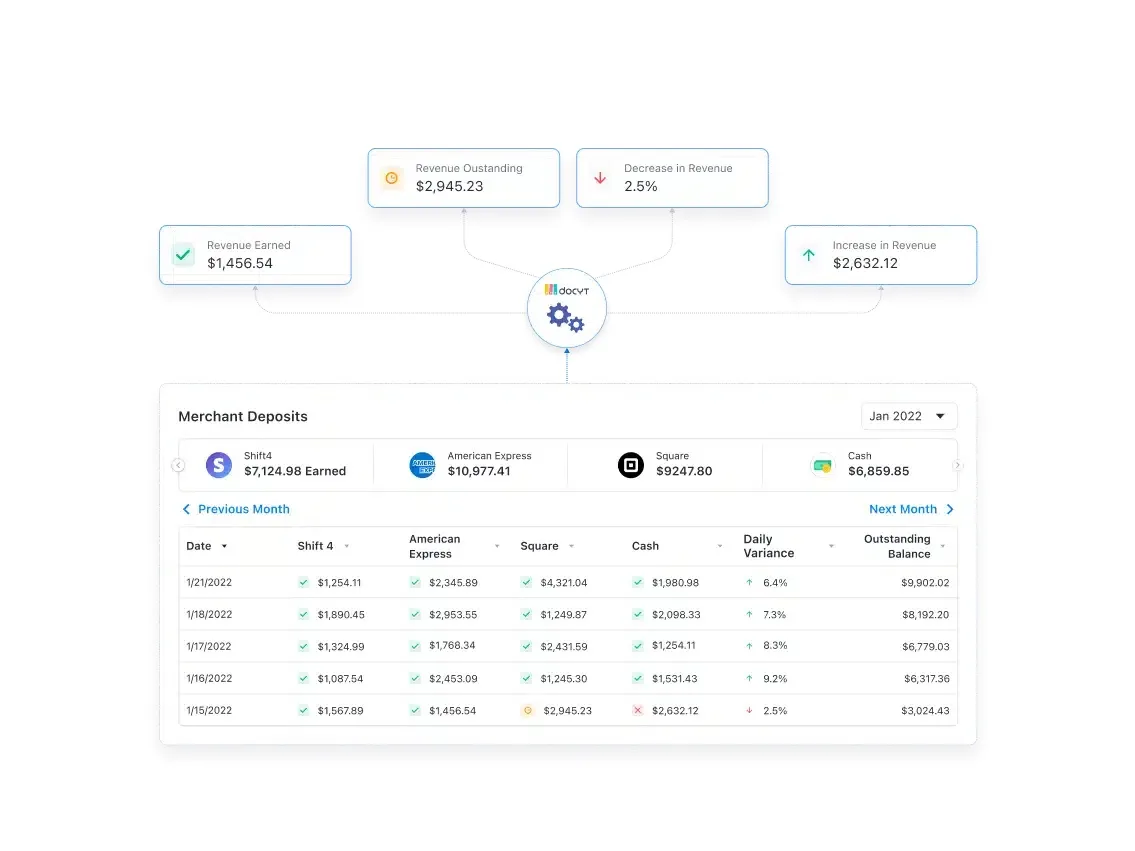Click the $9,902.02 outstanding balance

(925, 583)
